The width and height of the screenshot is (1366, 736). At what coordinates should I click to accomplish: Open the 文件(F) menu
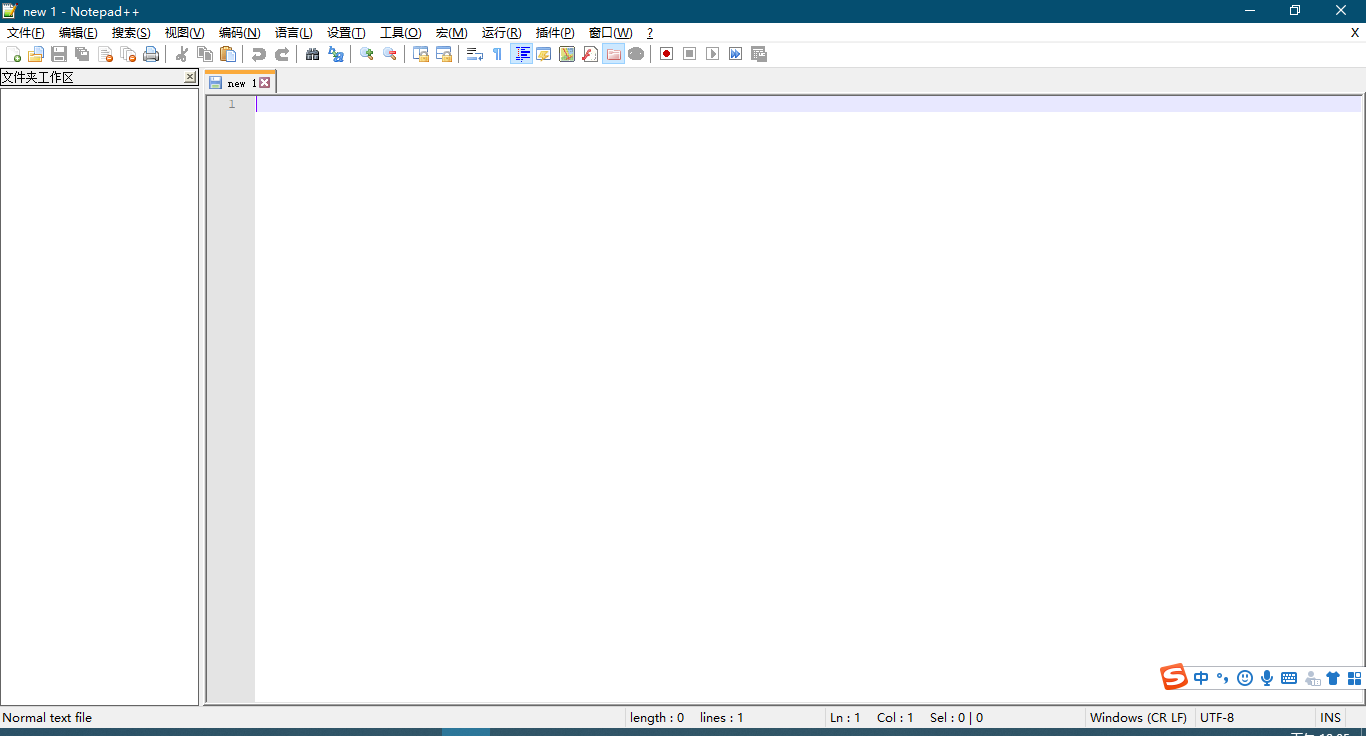[25, 33]
